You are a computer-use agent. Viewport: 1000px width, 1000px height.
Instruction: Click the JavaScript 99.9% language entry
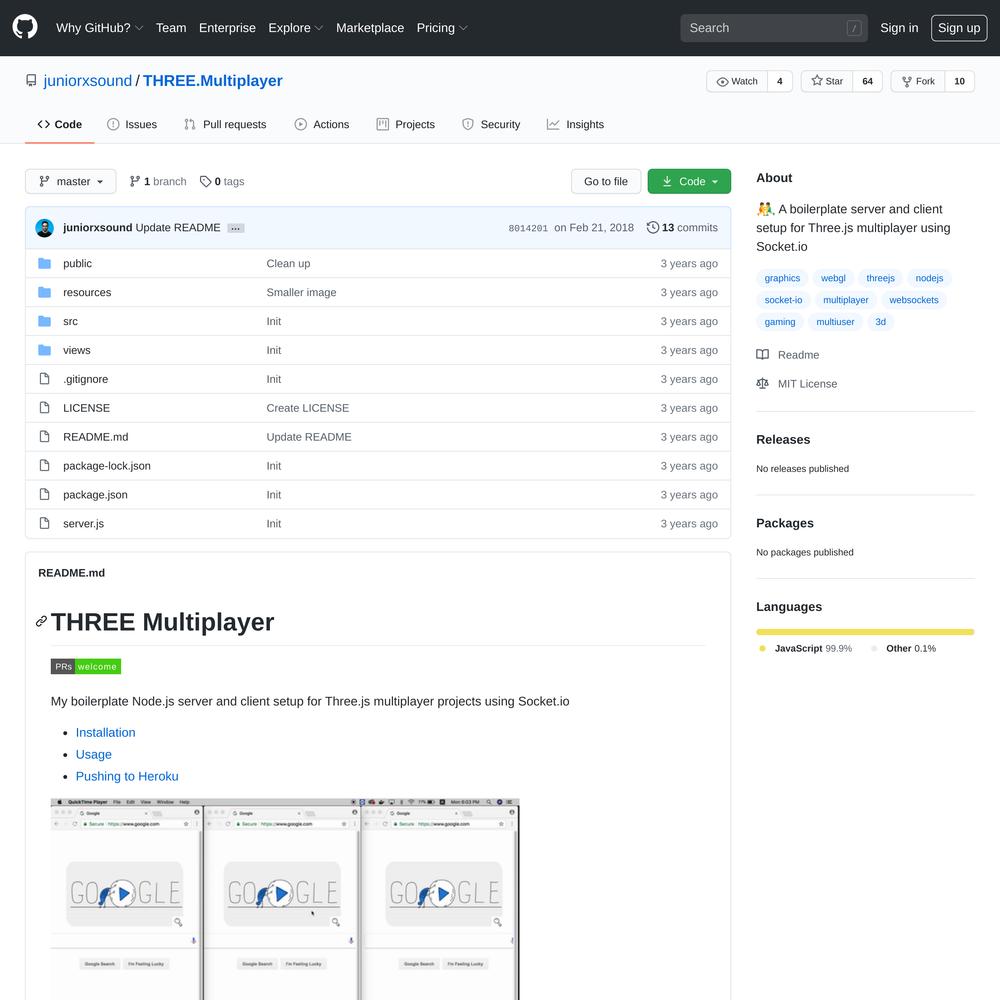point(805,649)
